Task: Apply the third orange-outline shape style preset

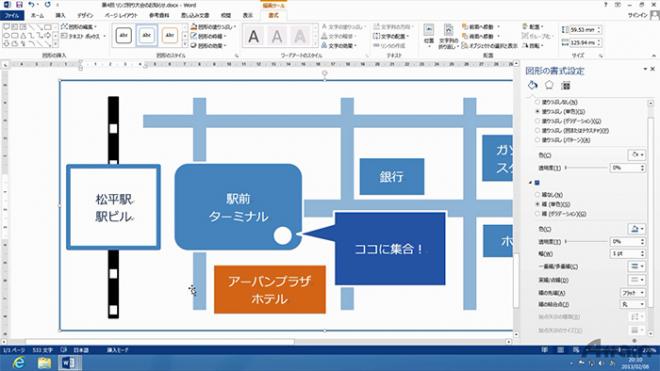Action: 170,35
